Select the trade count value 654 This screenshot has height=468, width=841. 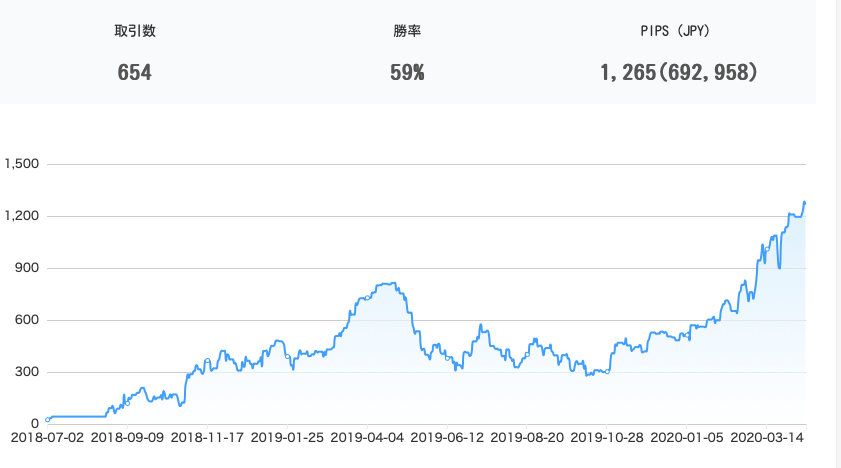point(135,72)
